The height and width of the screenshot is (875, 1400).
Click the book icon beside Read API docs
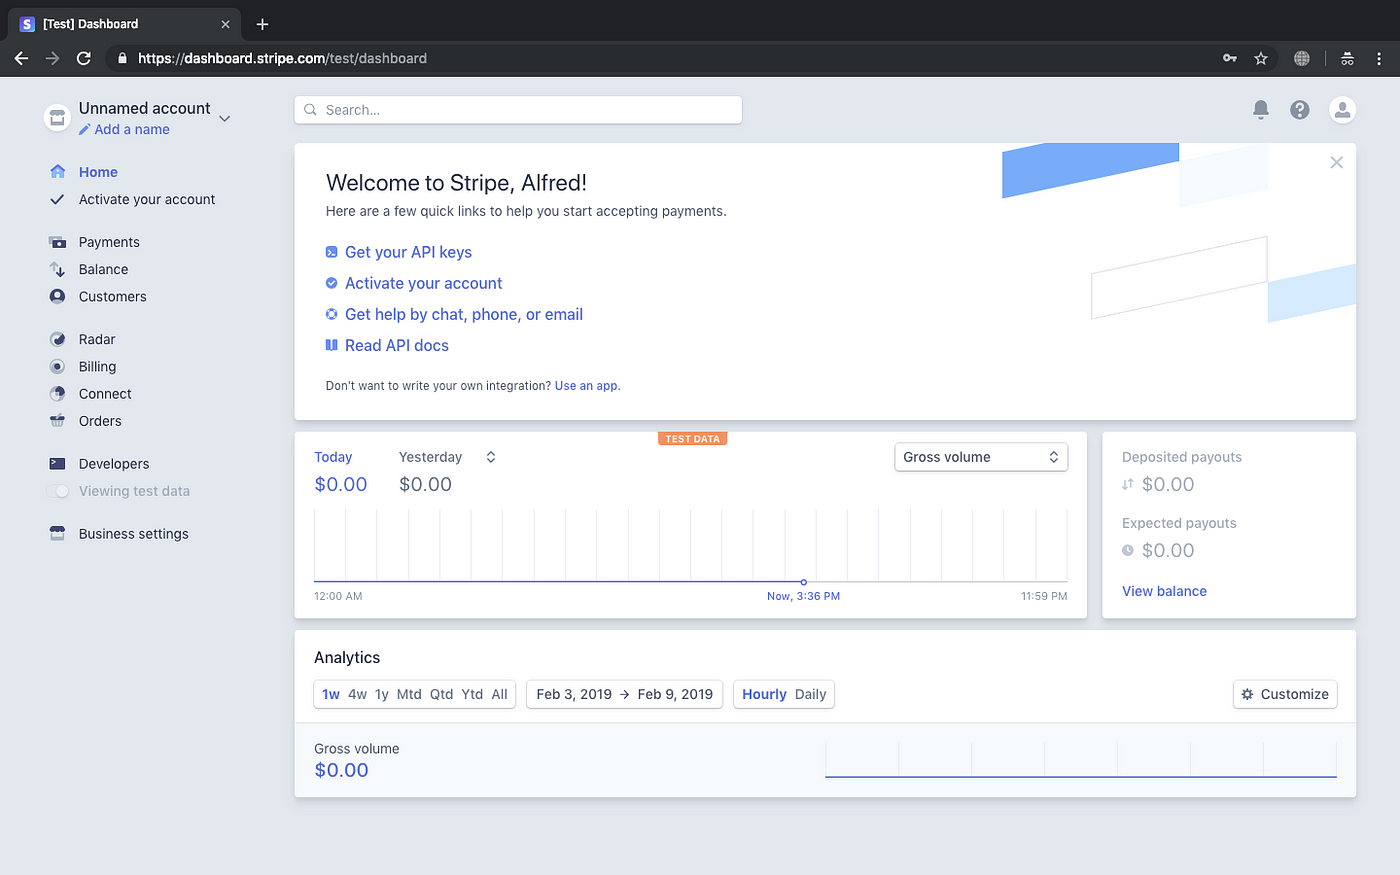pos(332,345)
